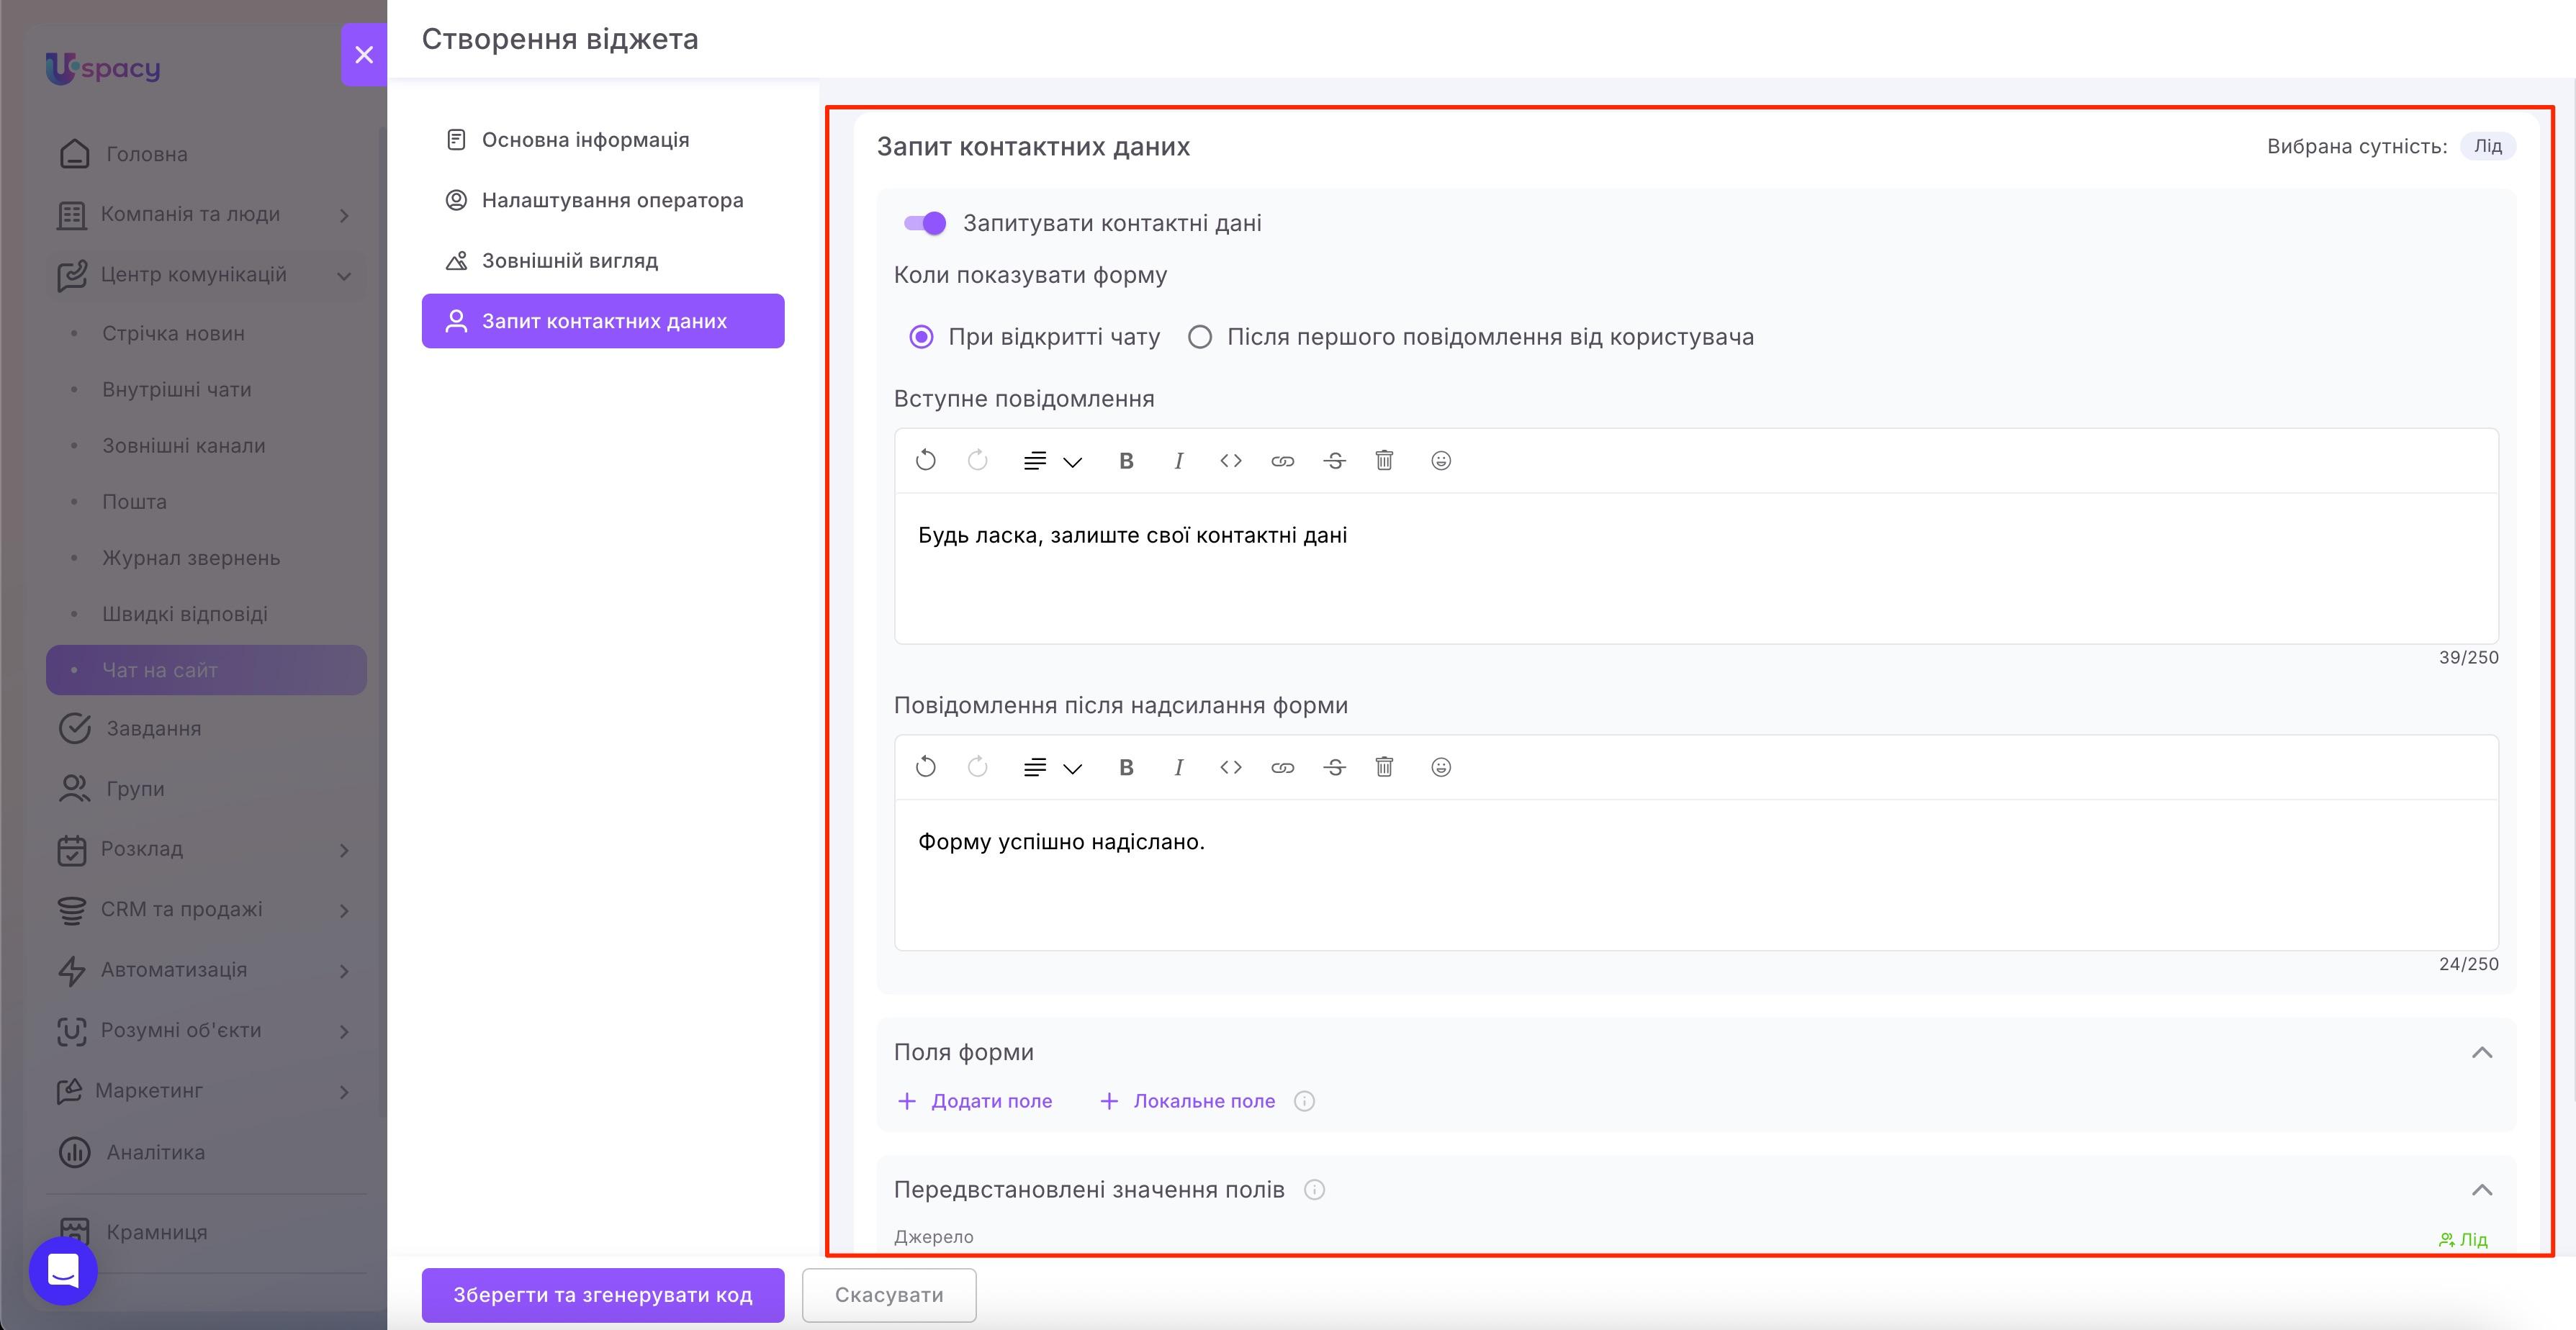This screenshot has width=2576, height=1330.
Task: Open Швидкі відповіді in sidebar
Action: point(206,613)
